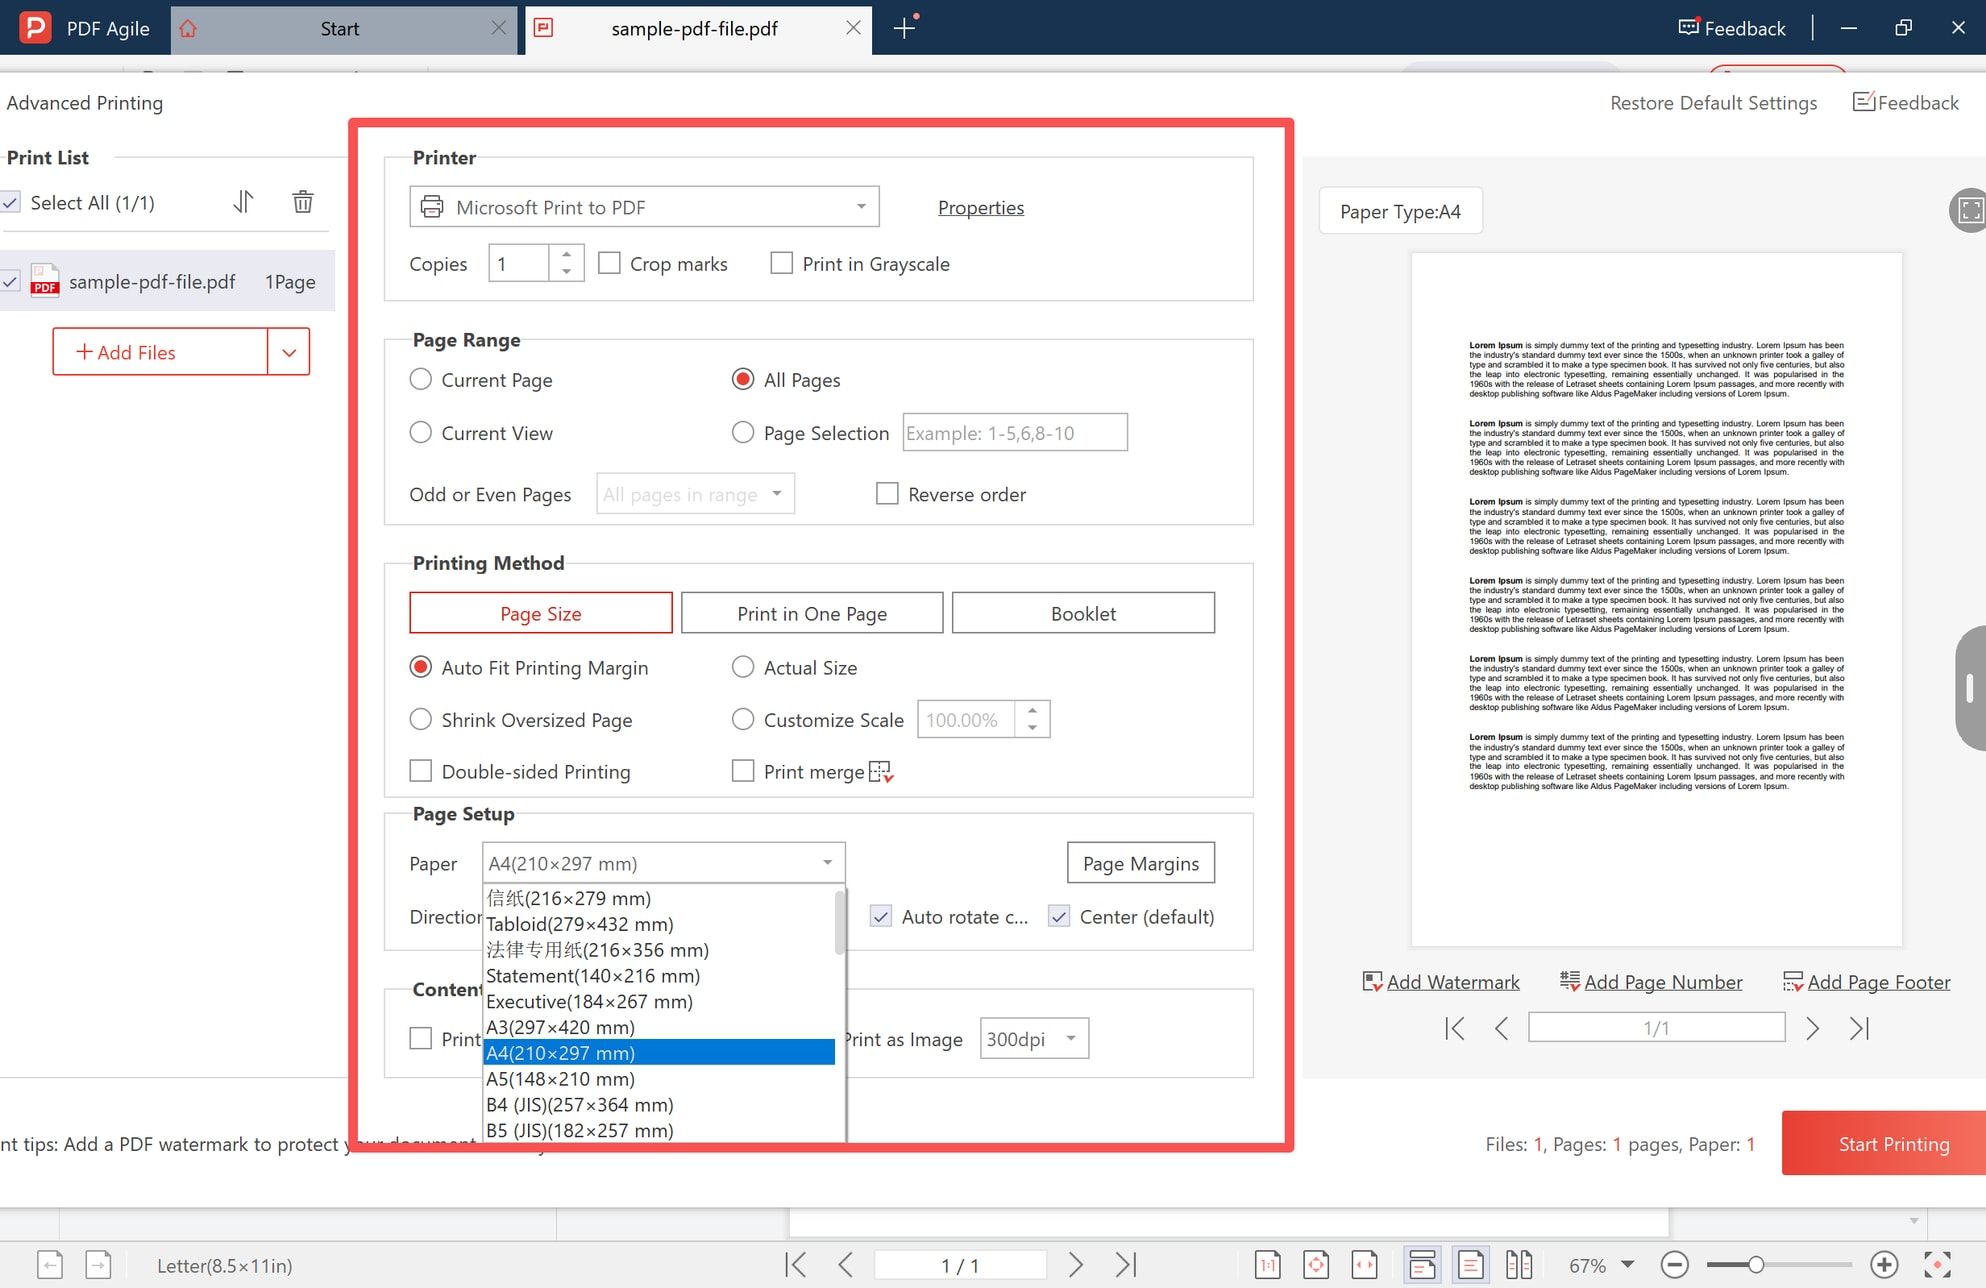Click the fullscreen preview icon
1986x1288 pixels.
point(1970,210)
